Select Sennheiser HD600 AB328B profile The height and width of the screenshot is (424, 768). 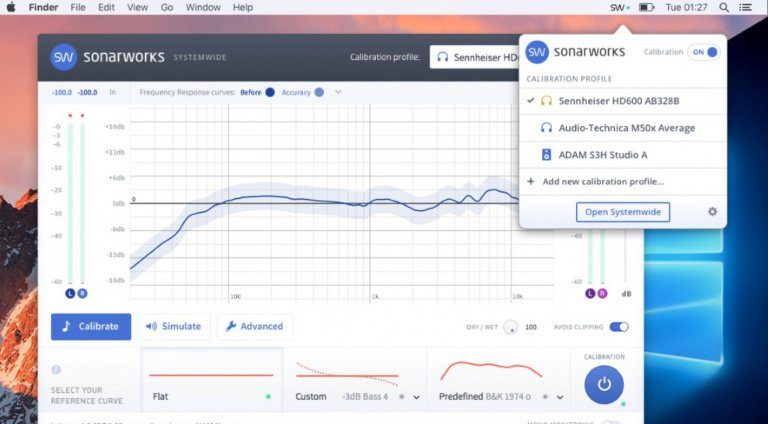tap(623, 101)
